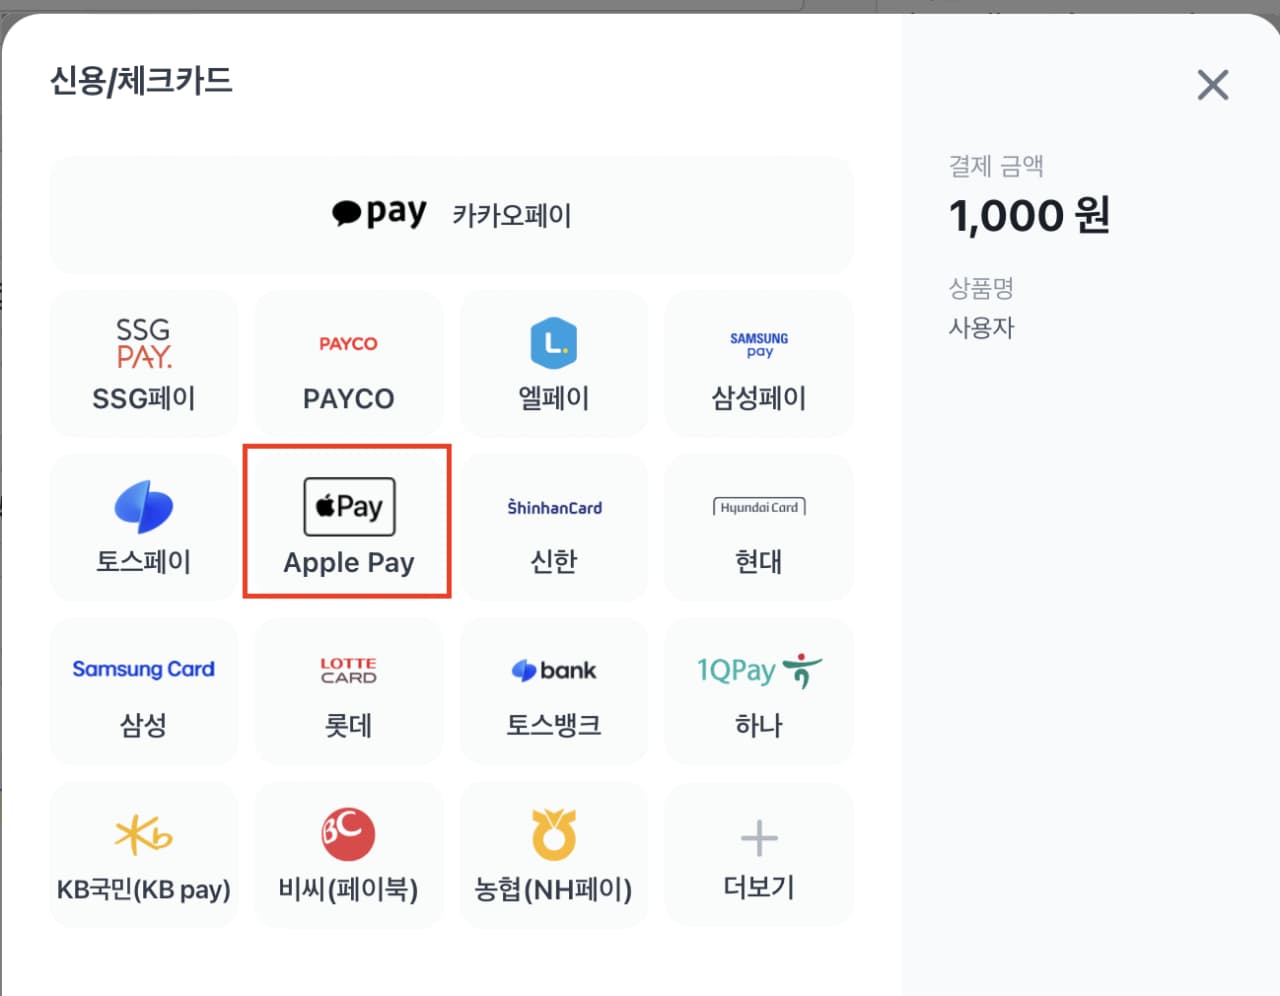
Task: Select the Hyundai Card option
Action: click(x=758, y=528)
